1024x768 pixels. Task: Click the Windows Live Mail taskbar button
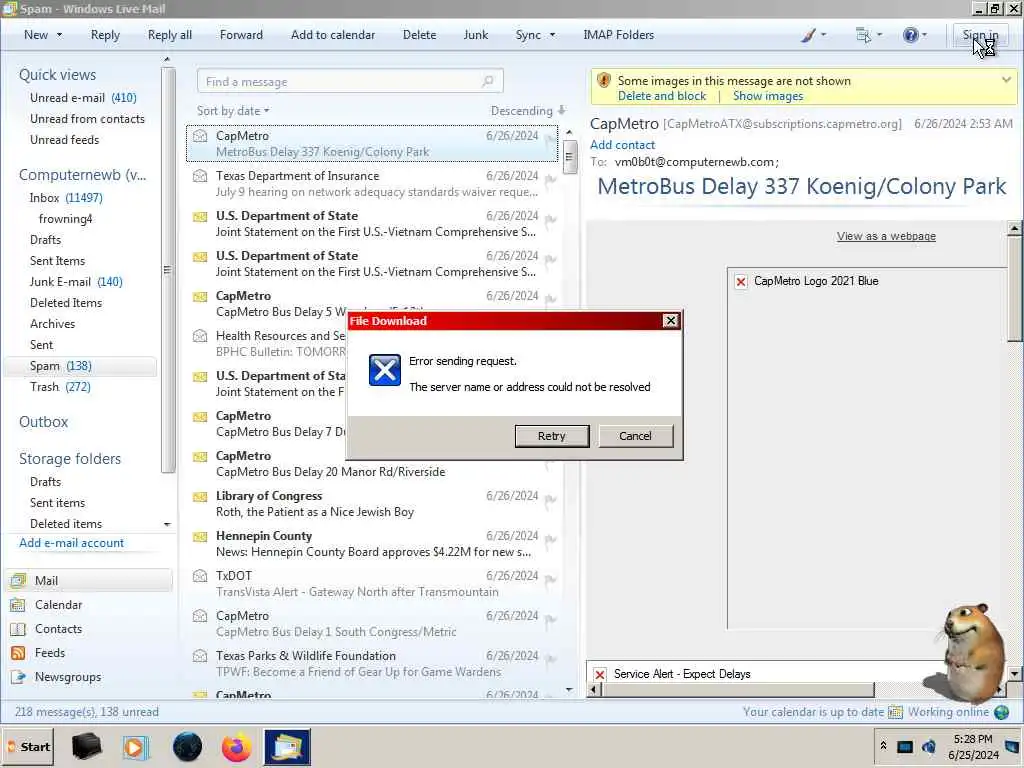(287, 747)
